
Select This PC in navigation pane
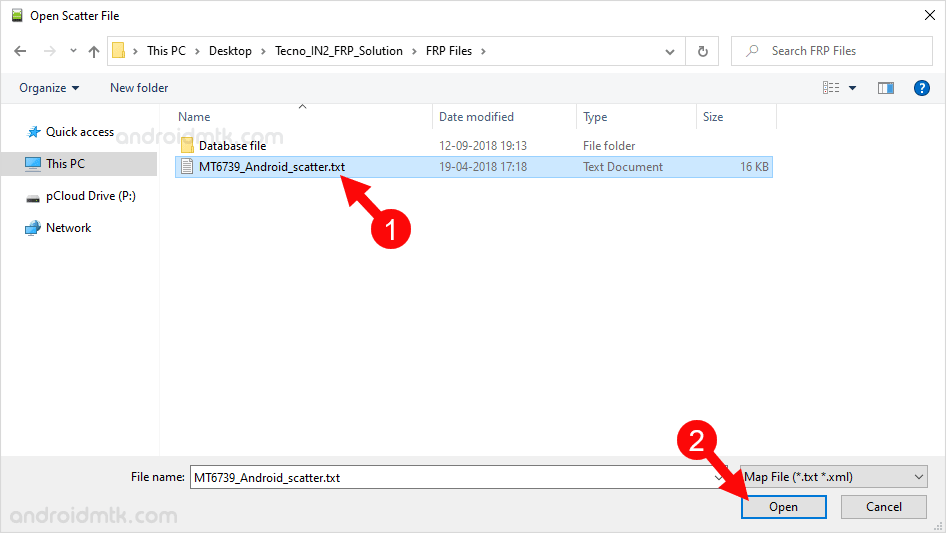(x=65, y=164)
